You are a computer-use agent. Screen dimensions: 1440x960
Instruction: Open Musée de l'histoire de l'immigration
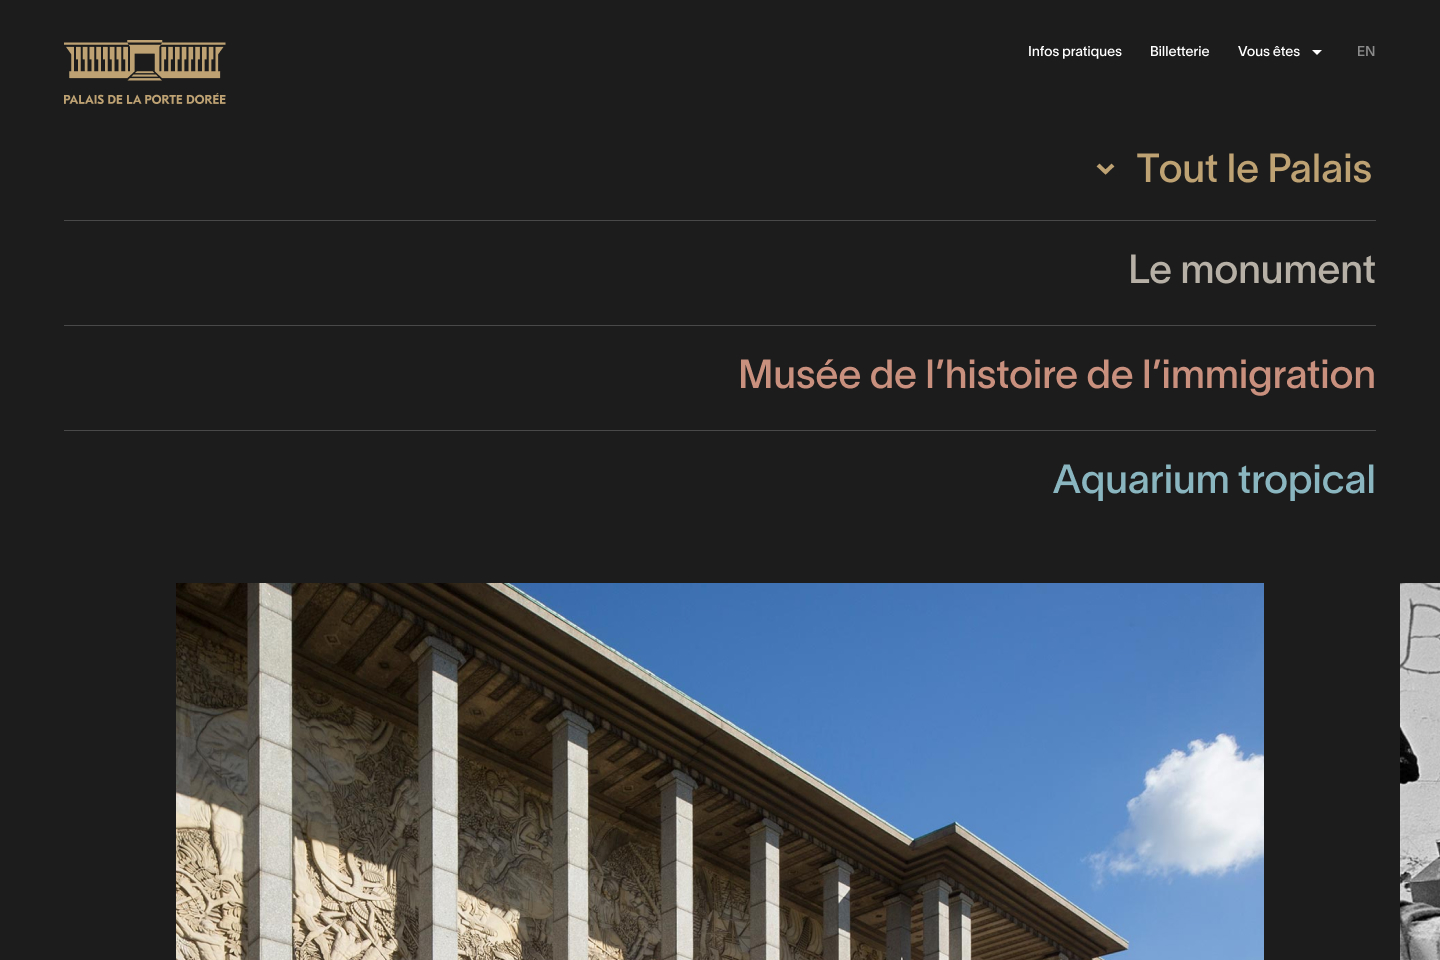click(x=1057, y=375)
